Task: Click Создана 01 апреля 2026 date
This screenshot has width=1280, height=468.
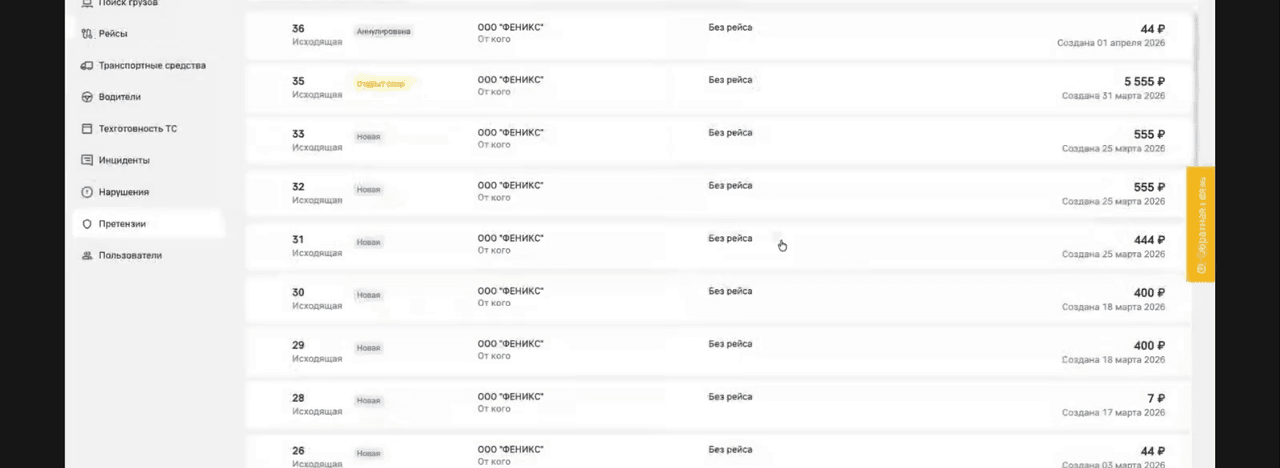Action: (x=1111, y=43)
